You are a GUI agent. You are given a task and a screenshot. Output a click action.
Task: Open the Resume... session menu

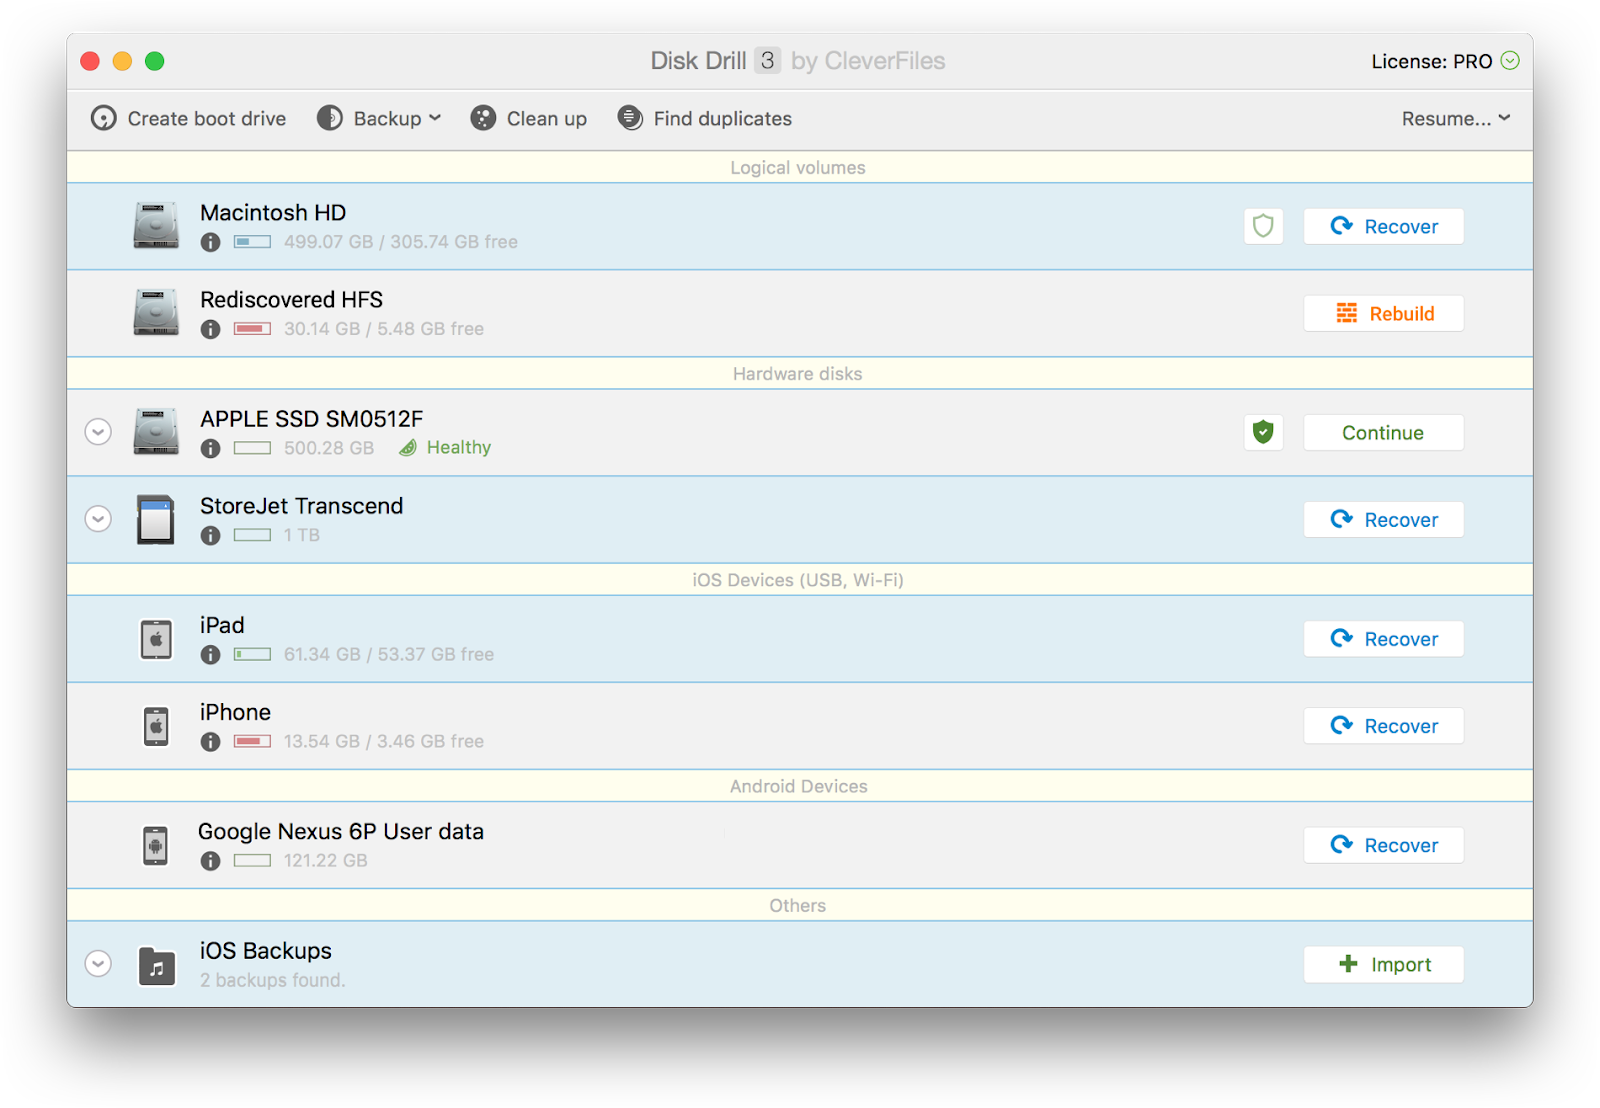1455,119
